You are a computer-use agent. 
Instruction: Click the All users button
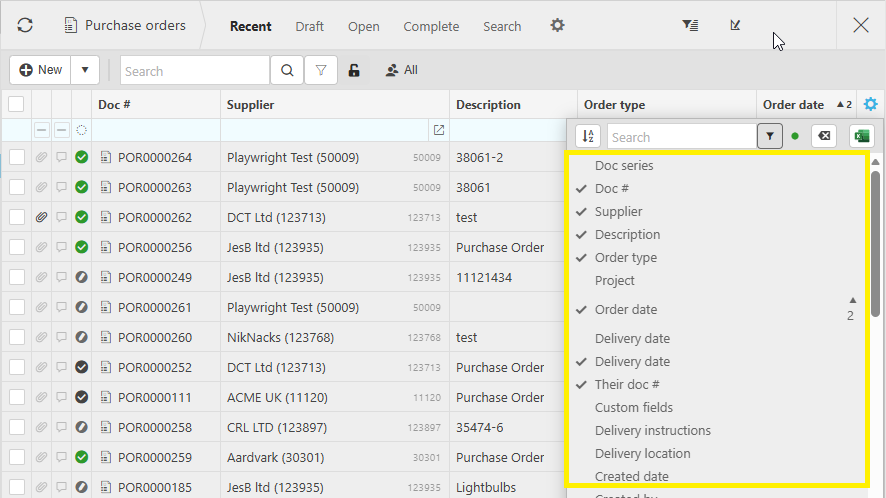click(402, 70)
